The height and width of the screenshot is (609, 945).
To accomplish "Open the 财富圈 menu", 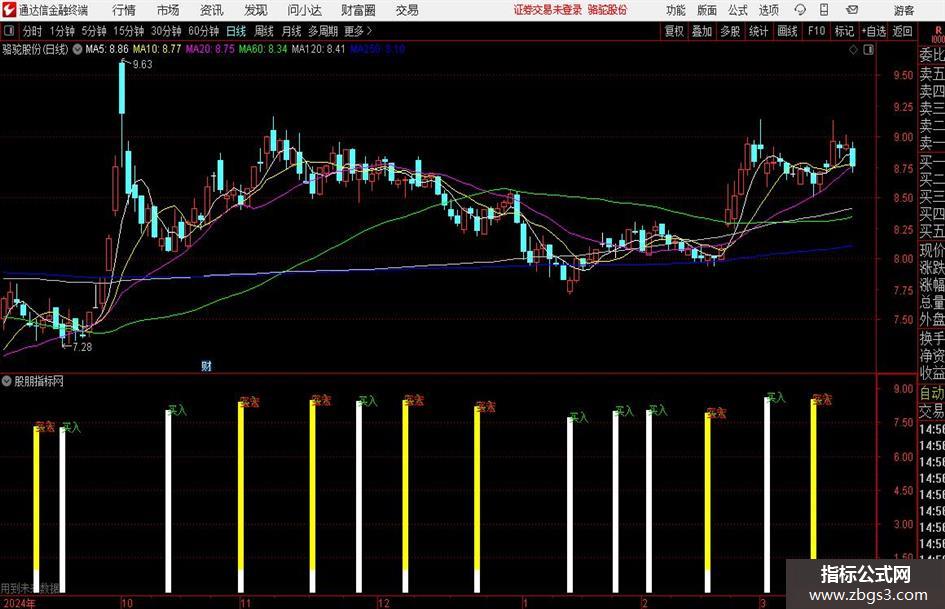I will (x=358, y=10).
